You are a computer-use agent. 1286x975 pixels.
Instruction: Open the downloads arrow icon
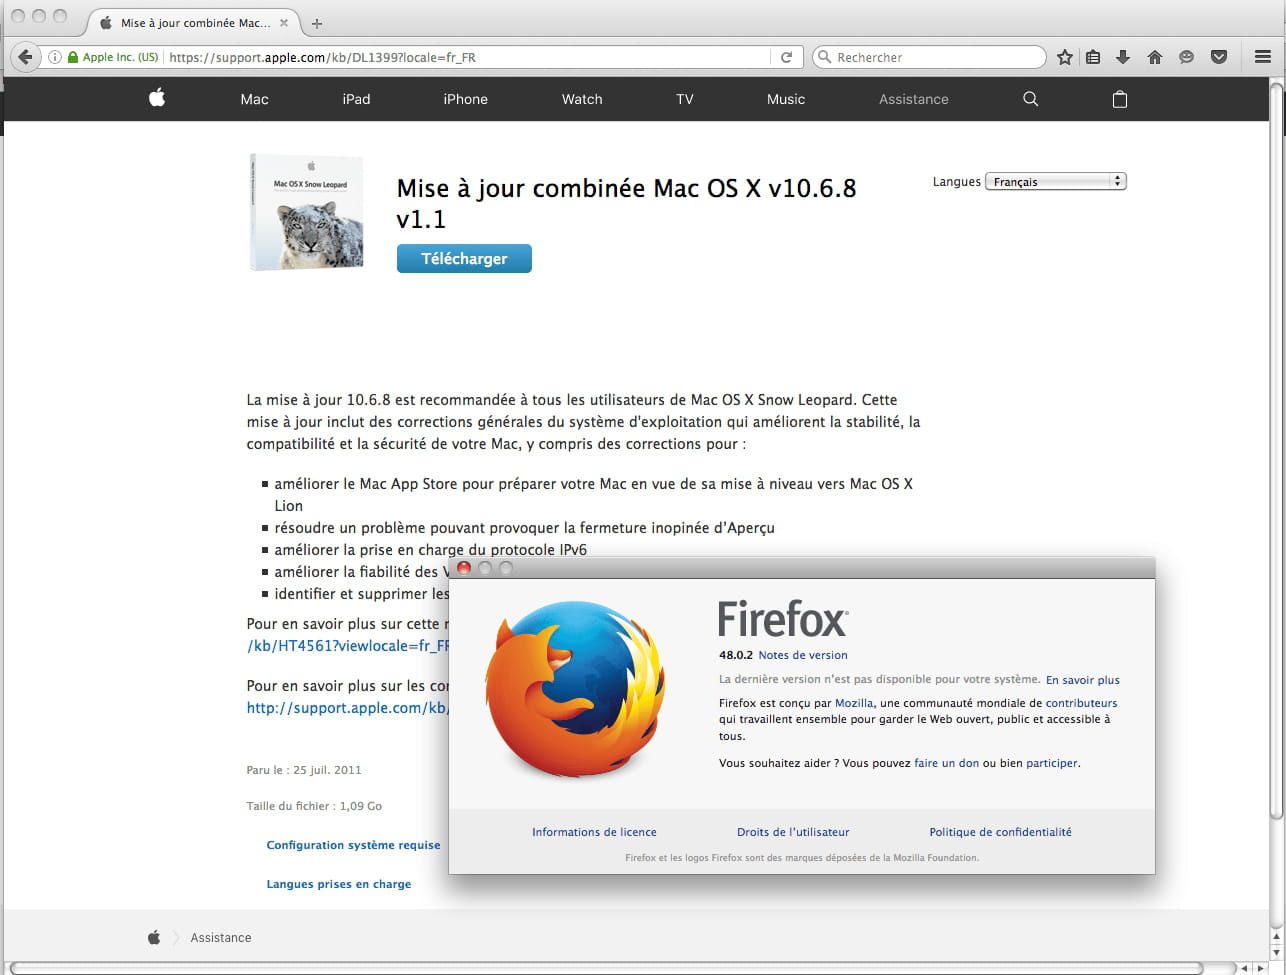(x=1123, y=57)
